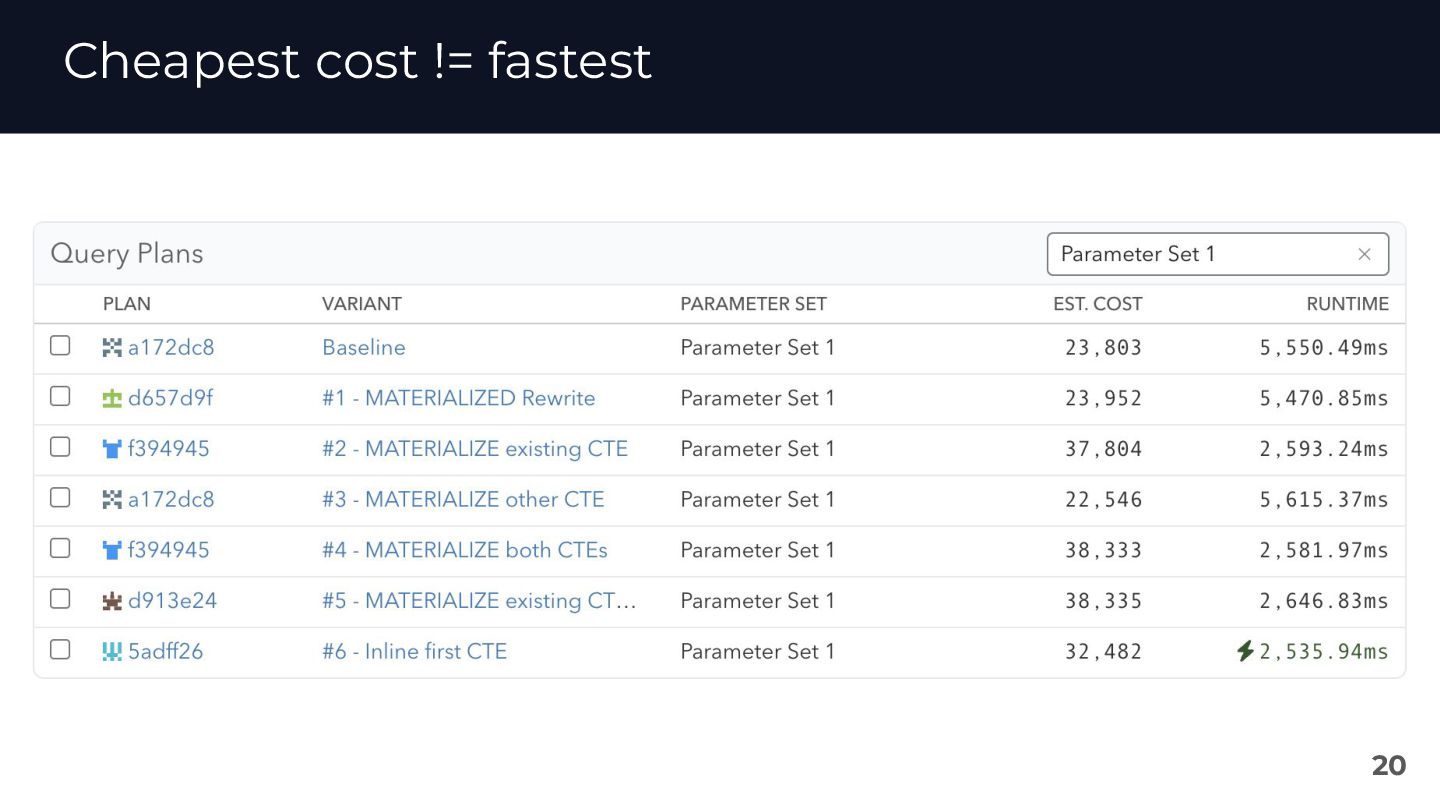This screenshot has height=810, width=1440.
Task: Click the lightning bolt fastest runtime icon
Action: coord(1245,652)
